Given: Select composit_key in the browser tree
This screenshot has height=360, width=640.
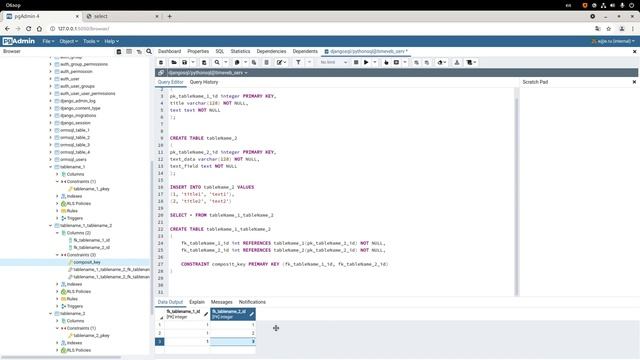Looking at the screenshot, I should [x=87, y=262].
